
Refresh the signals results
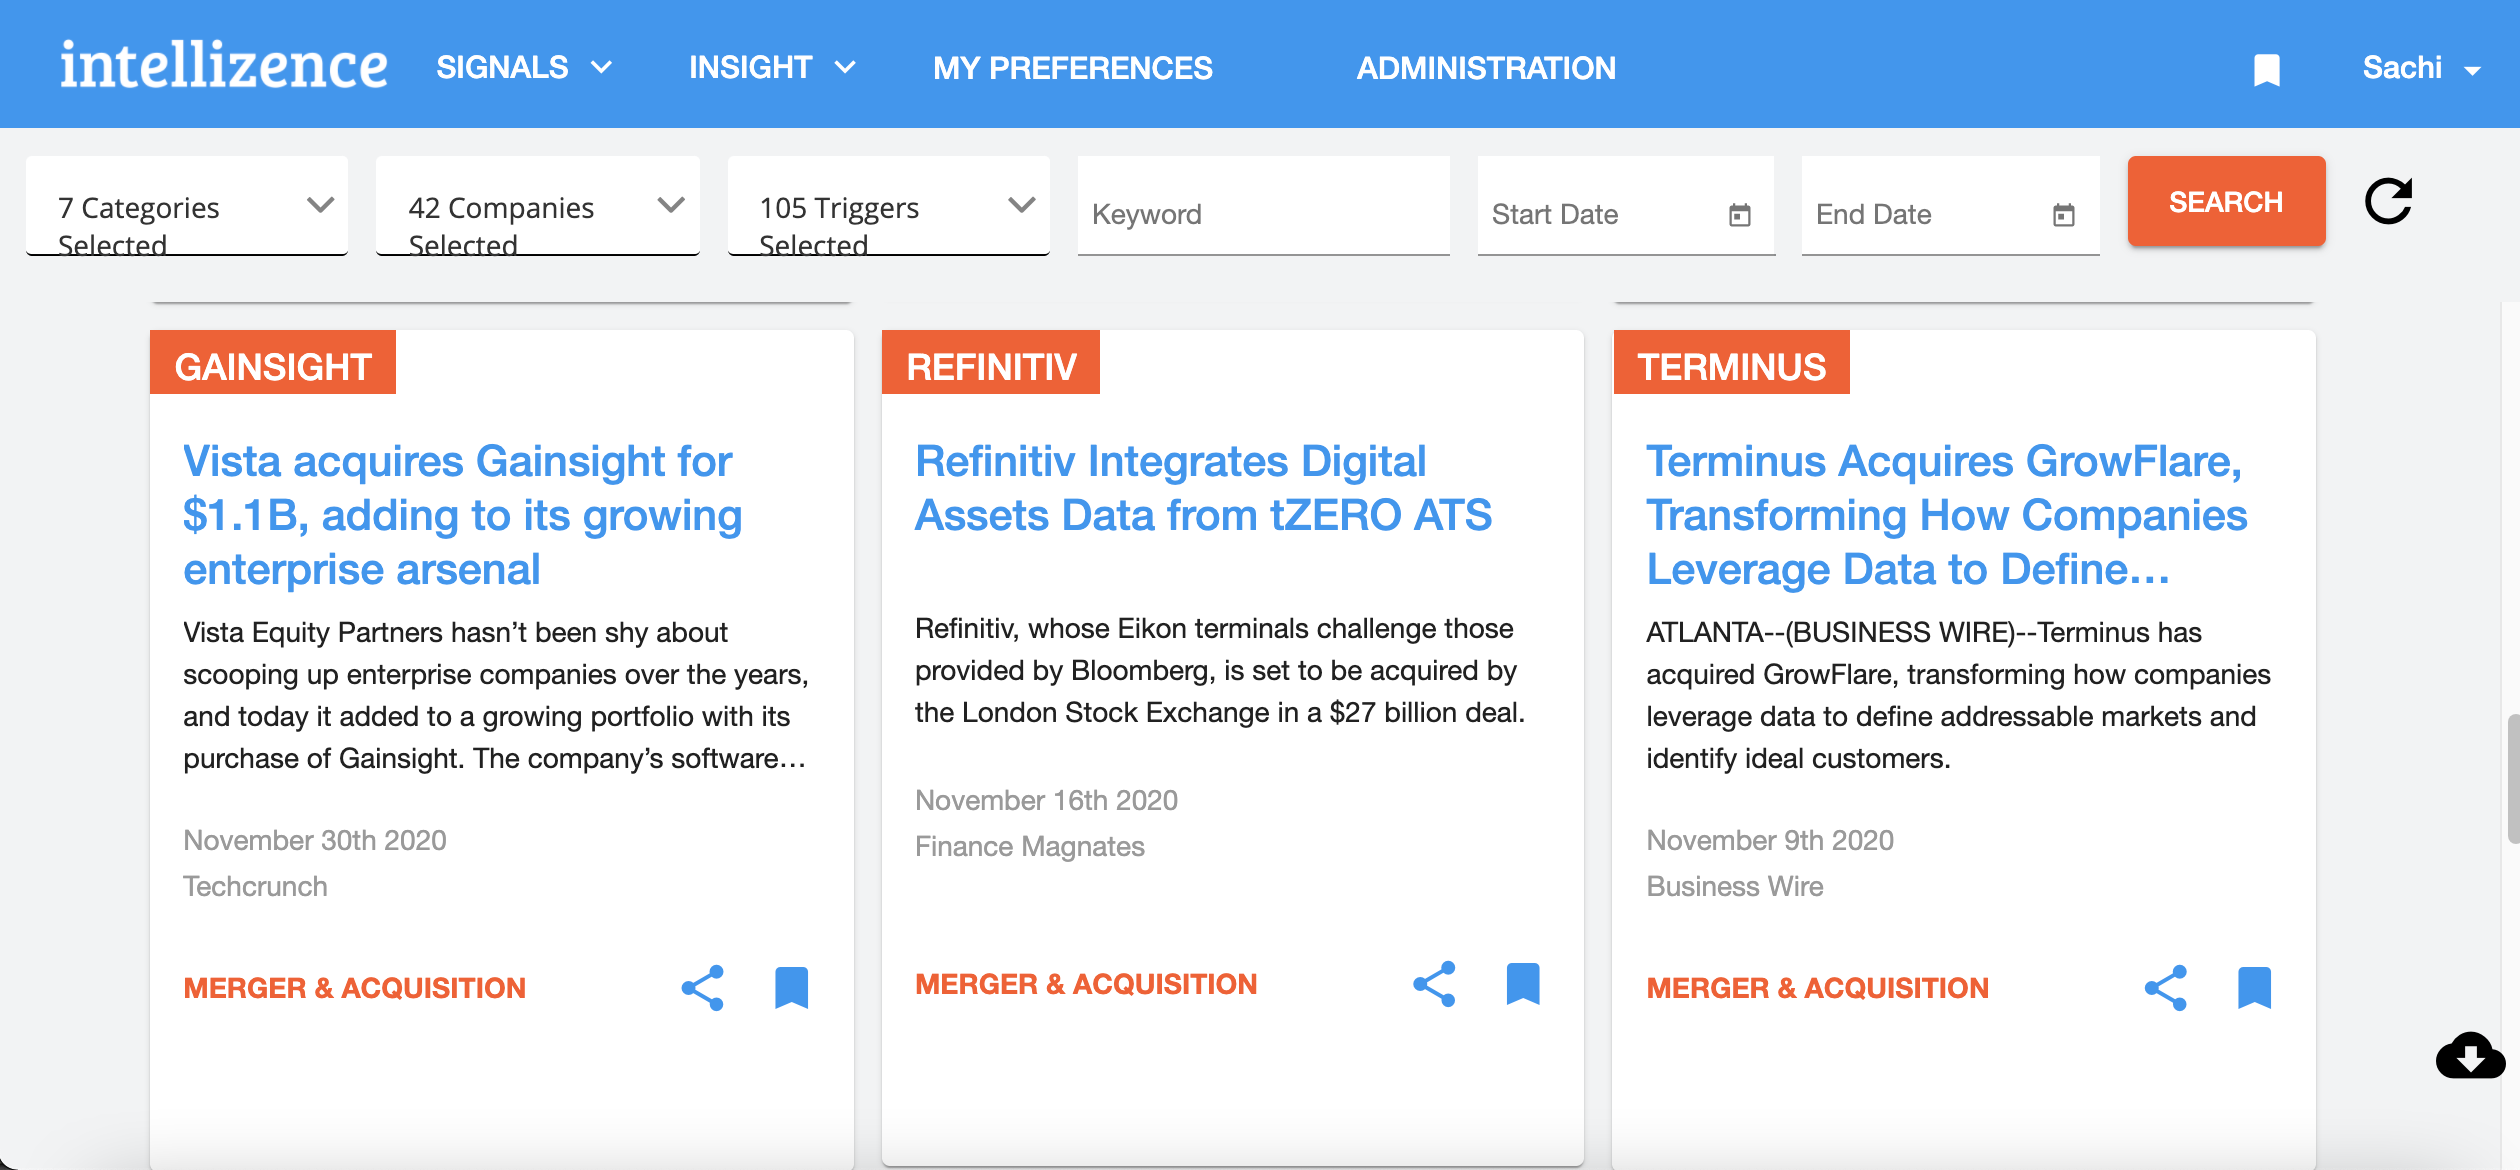(2390, 201)
